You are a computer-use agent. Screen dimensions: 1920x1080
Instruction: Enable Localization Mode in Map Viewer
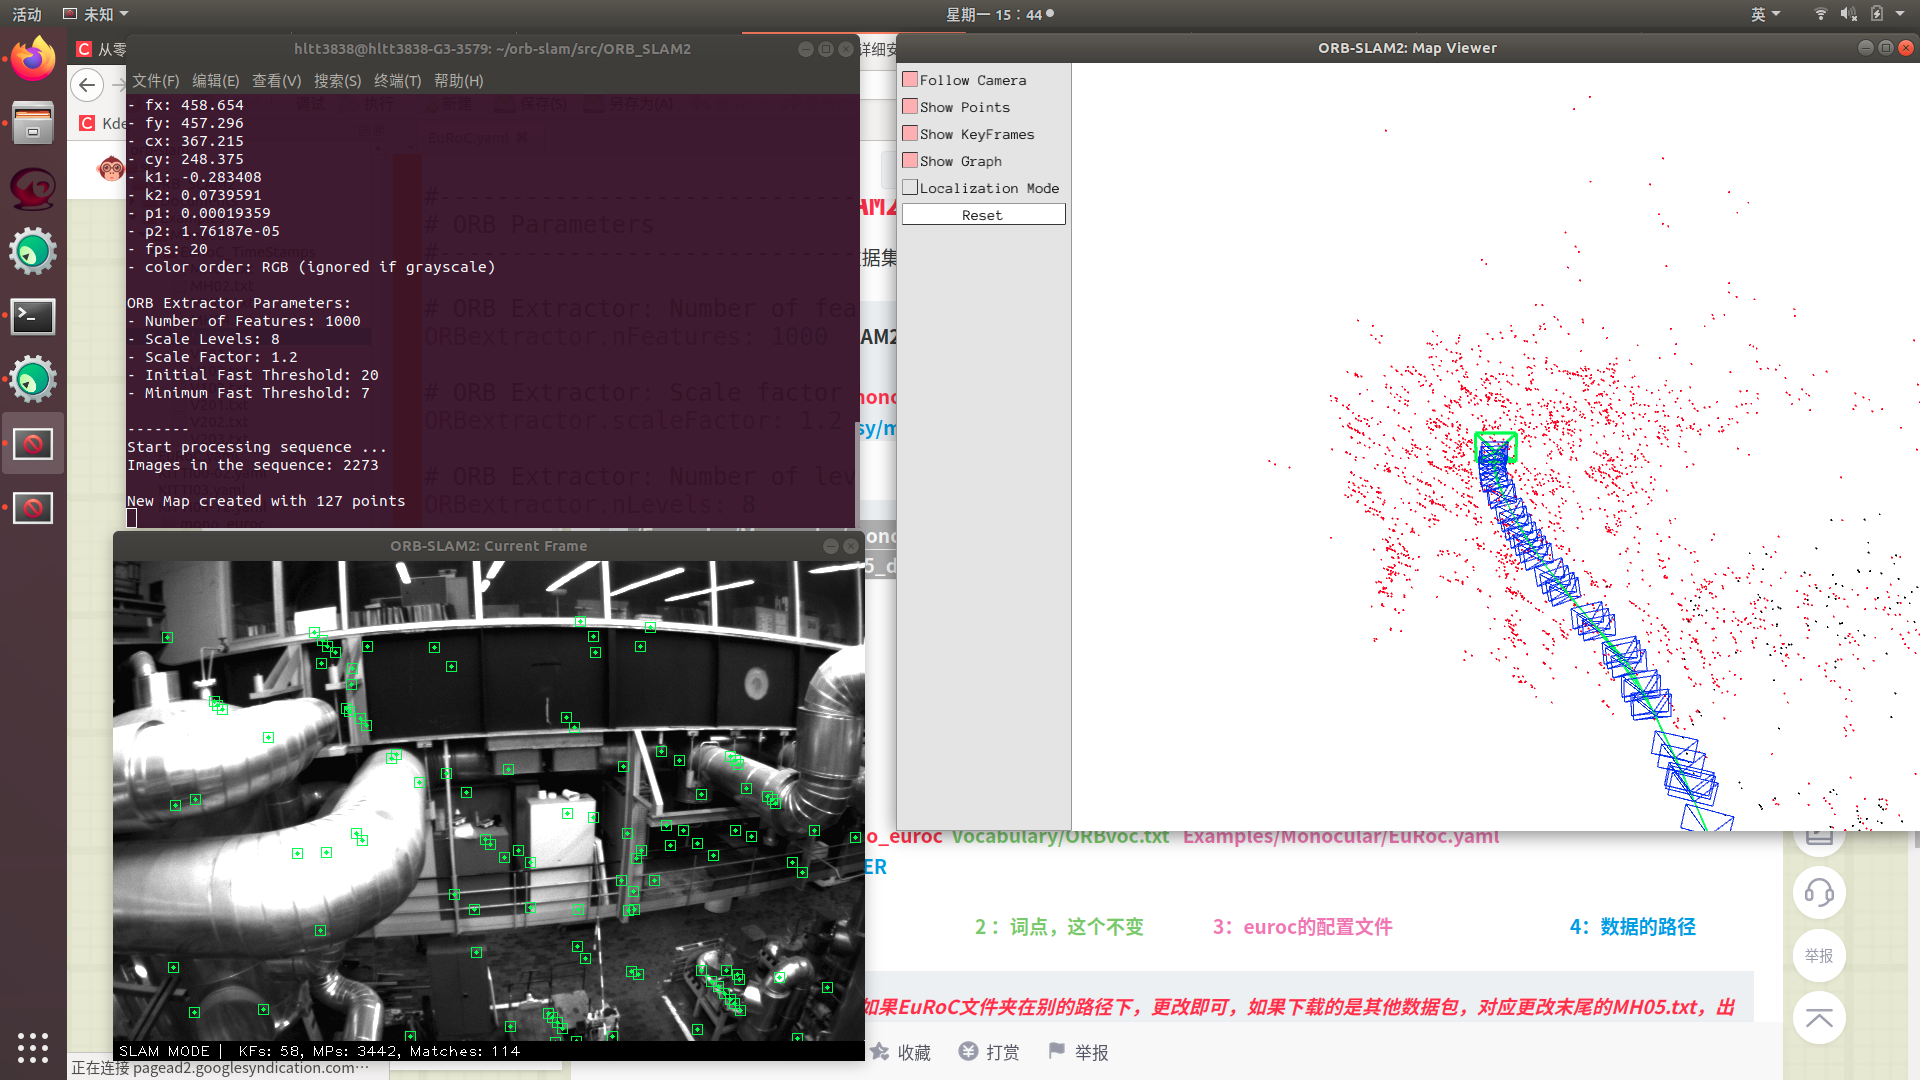point(909,186)
